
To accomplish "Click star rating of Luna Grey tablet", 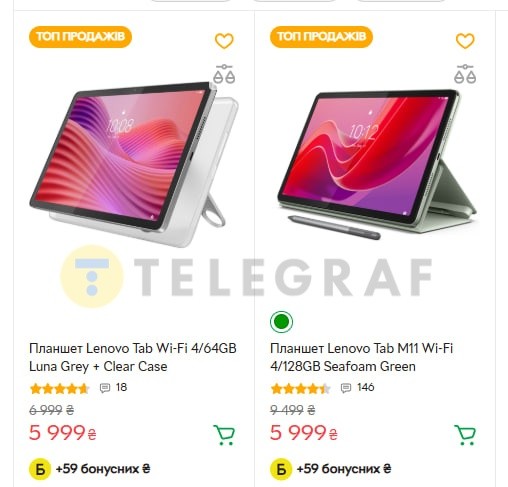I will [x=59, y=388].
